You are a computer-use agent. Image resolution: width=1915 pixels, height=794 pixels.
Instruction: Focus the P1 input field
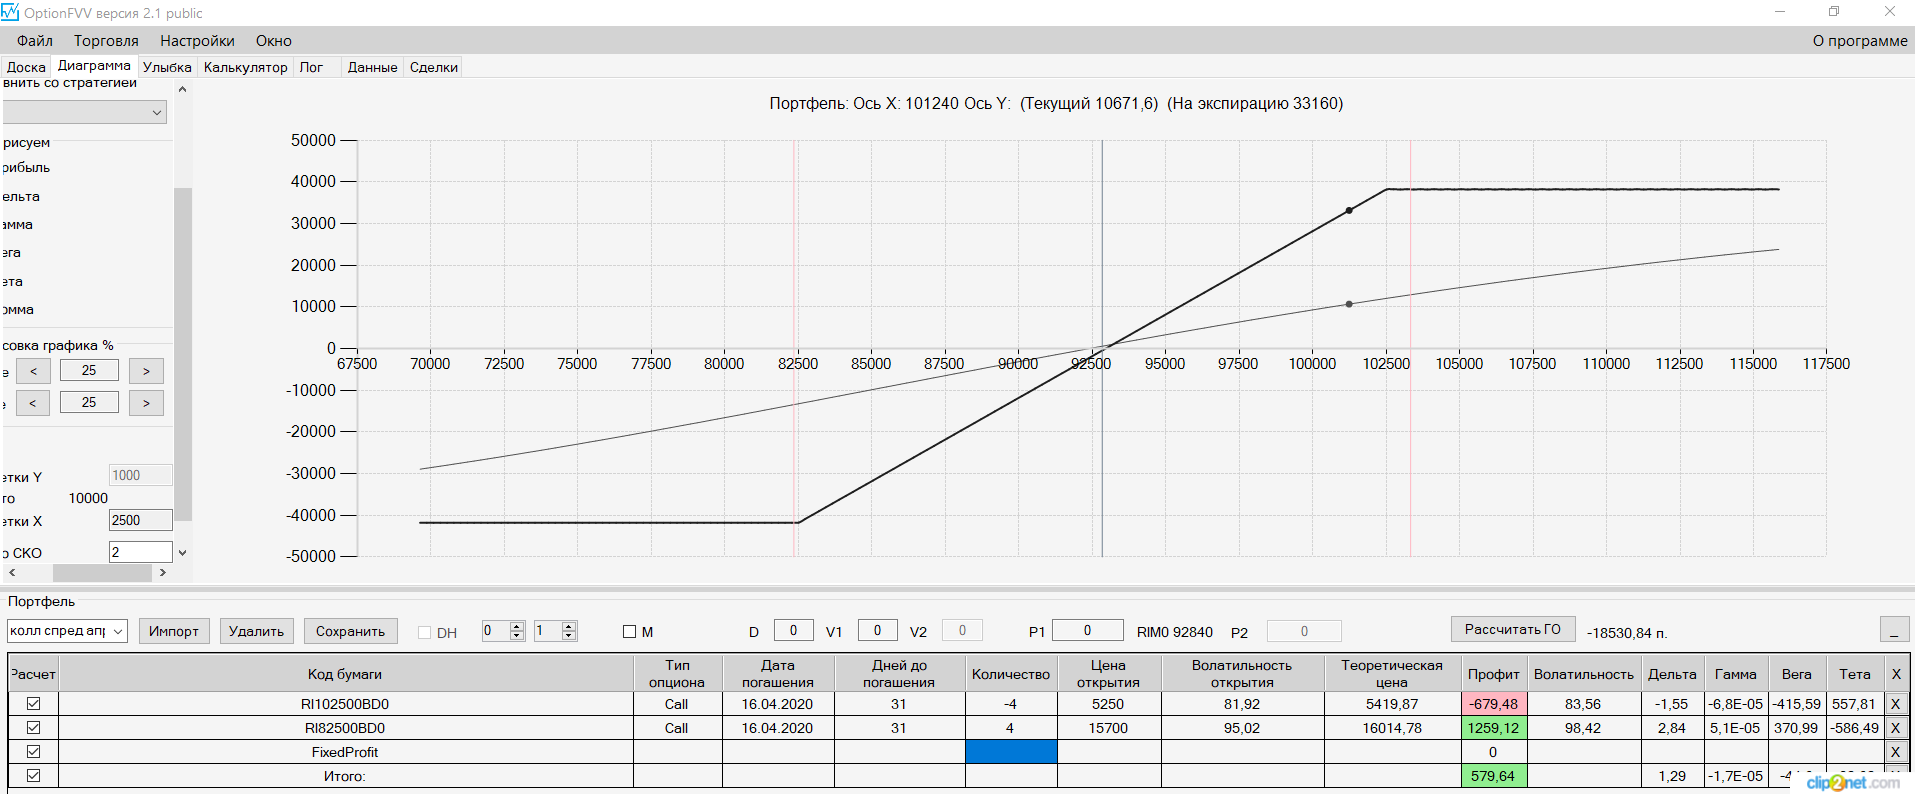coord(1088,630)
